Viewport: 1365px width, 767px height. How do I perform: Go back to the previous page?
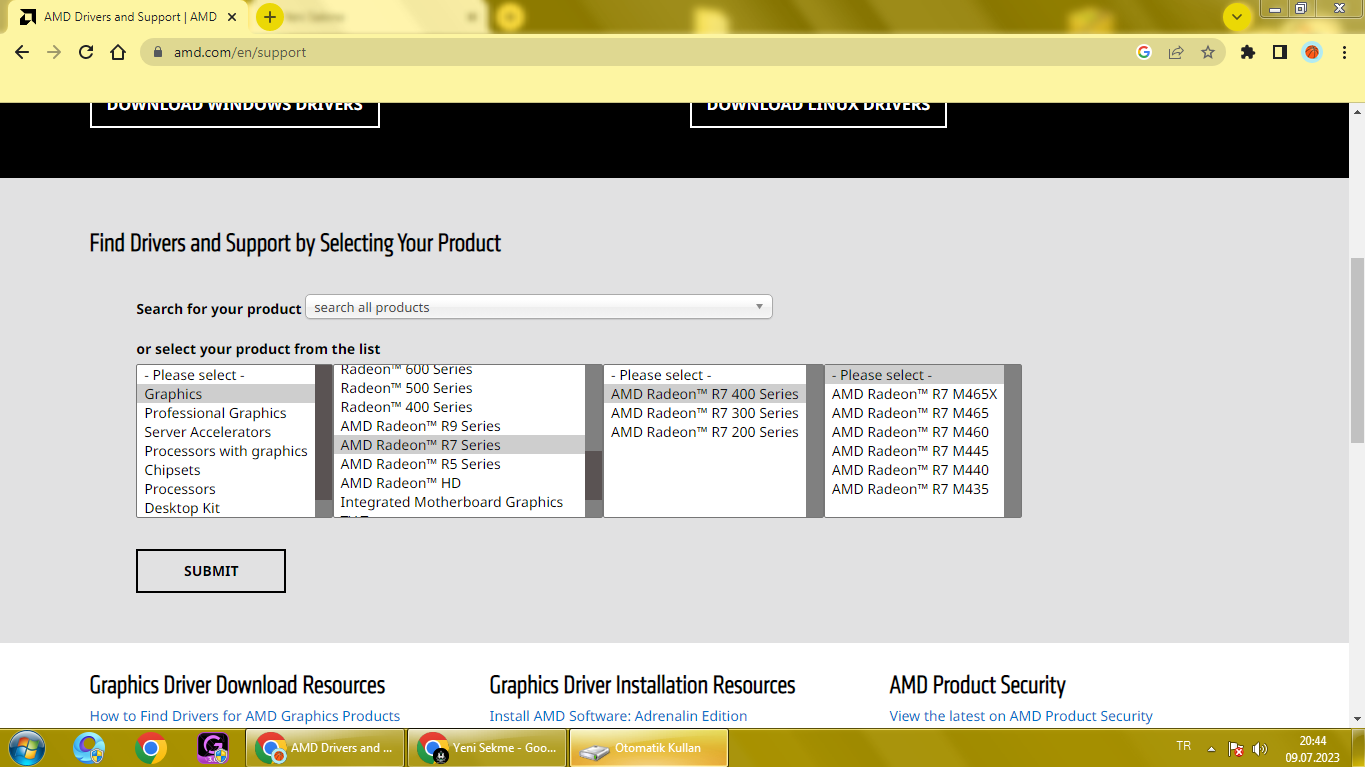[22, 52]
